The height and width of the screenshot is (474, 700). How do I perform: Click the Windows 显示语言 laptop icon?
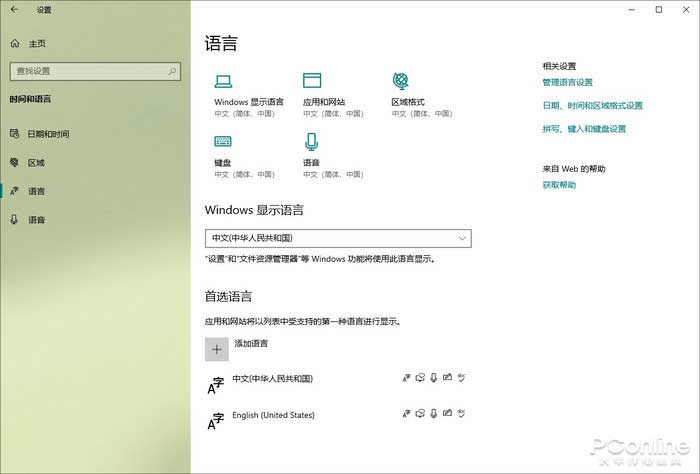[x=223, y=82]
